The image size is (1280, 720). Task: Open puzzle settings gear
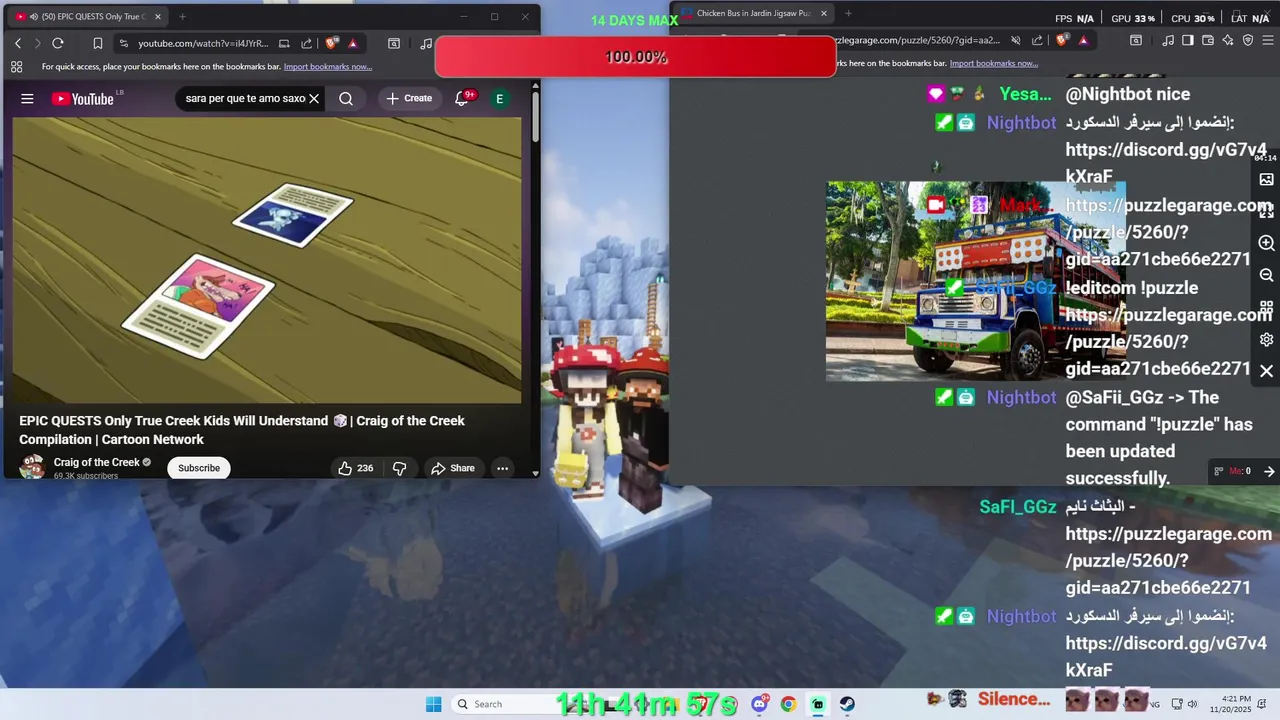[1266, 339]
